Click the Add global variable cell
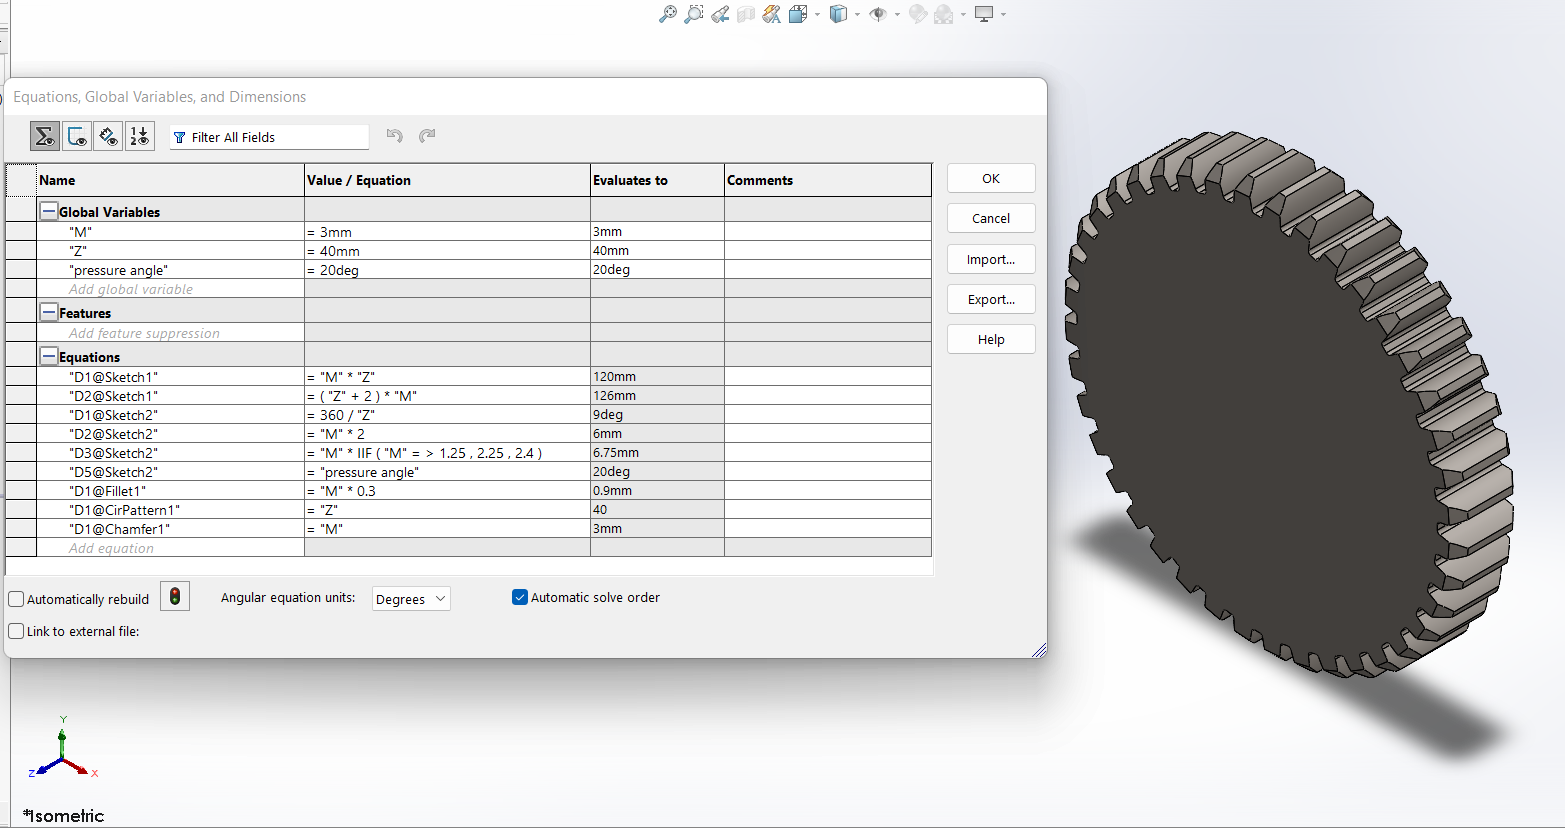Image resolution: width=1565 pixels, height=828 pixels. tap(170, 289)
